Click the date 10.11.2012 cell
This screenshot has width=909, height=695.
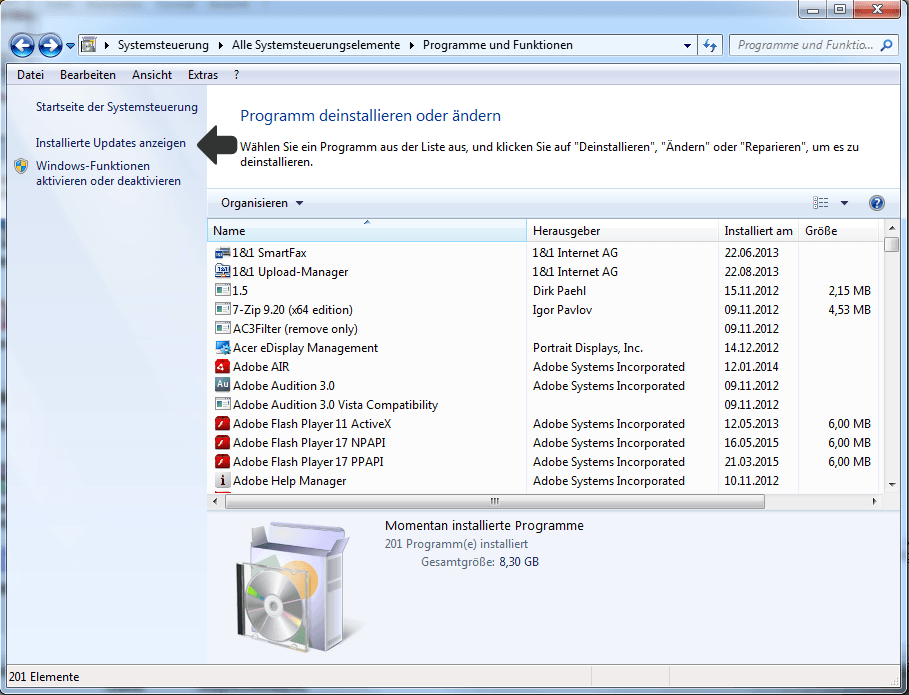coord(751,481)
